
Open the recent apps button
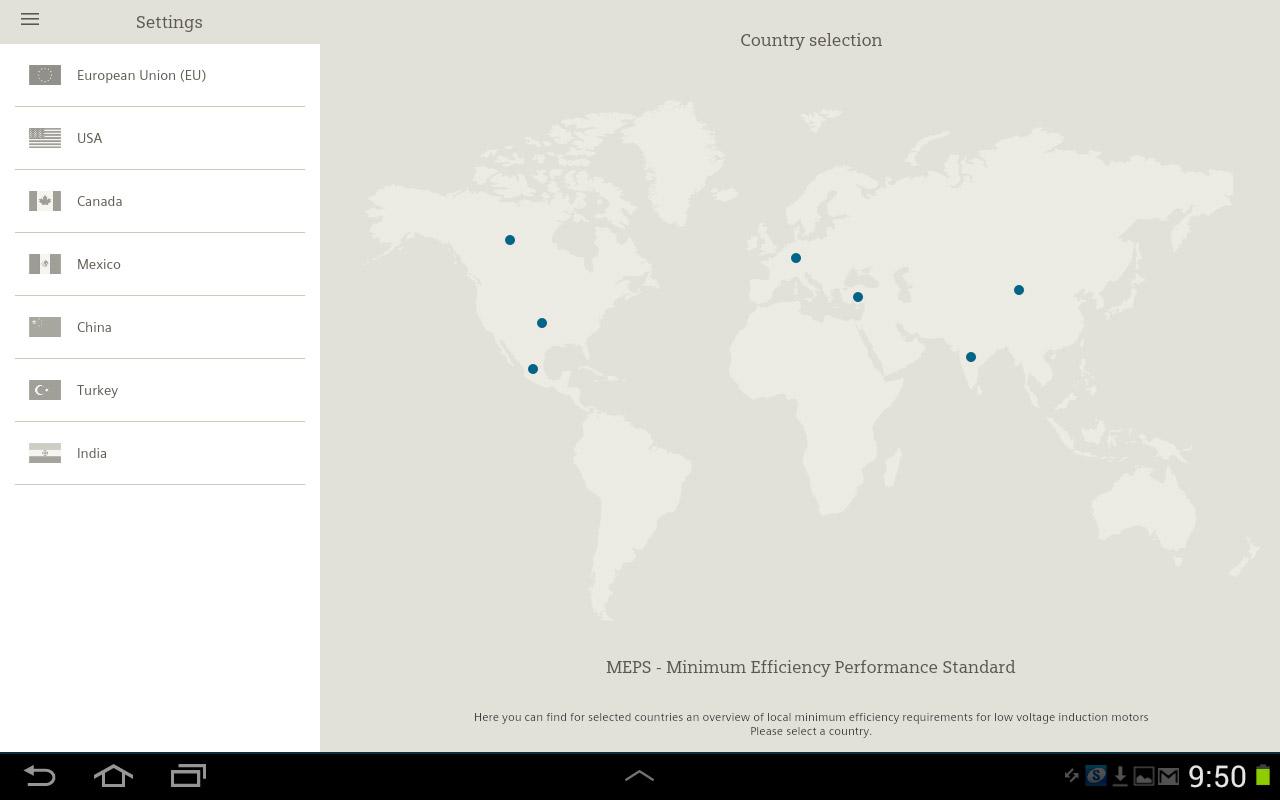pyautogui.click(x=188, y=776)
